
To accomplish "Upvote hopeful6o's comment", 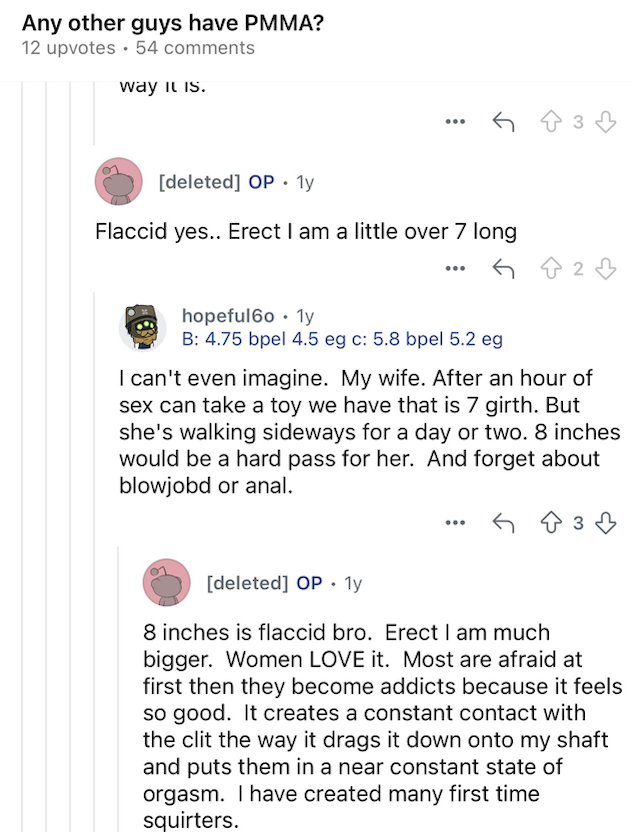I will click(x=551, y=523).
